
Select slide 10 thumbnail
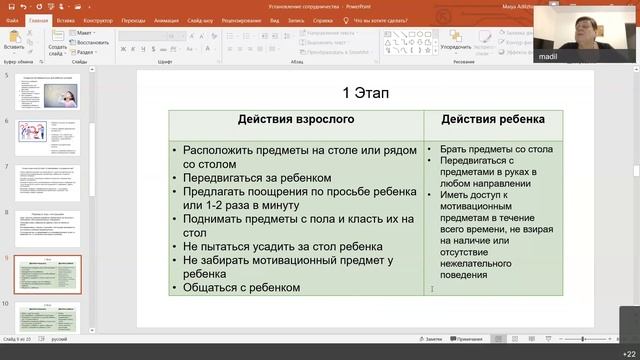pos(48,318)
